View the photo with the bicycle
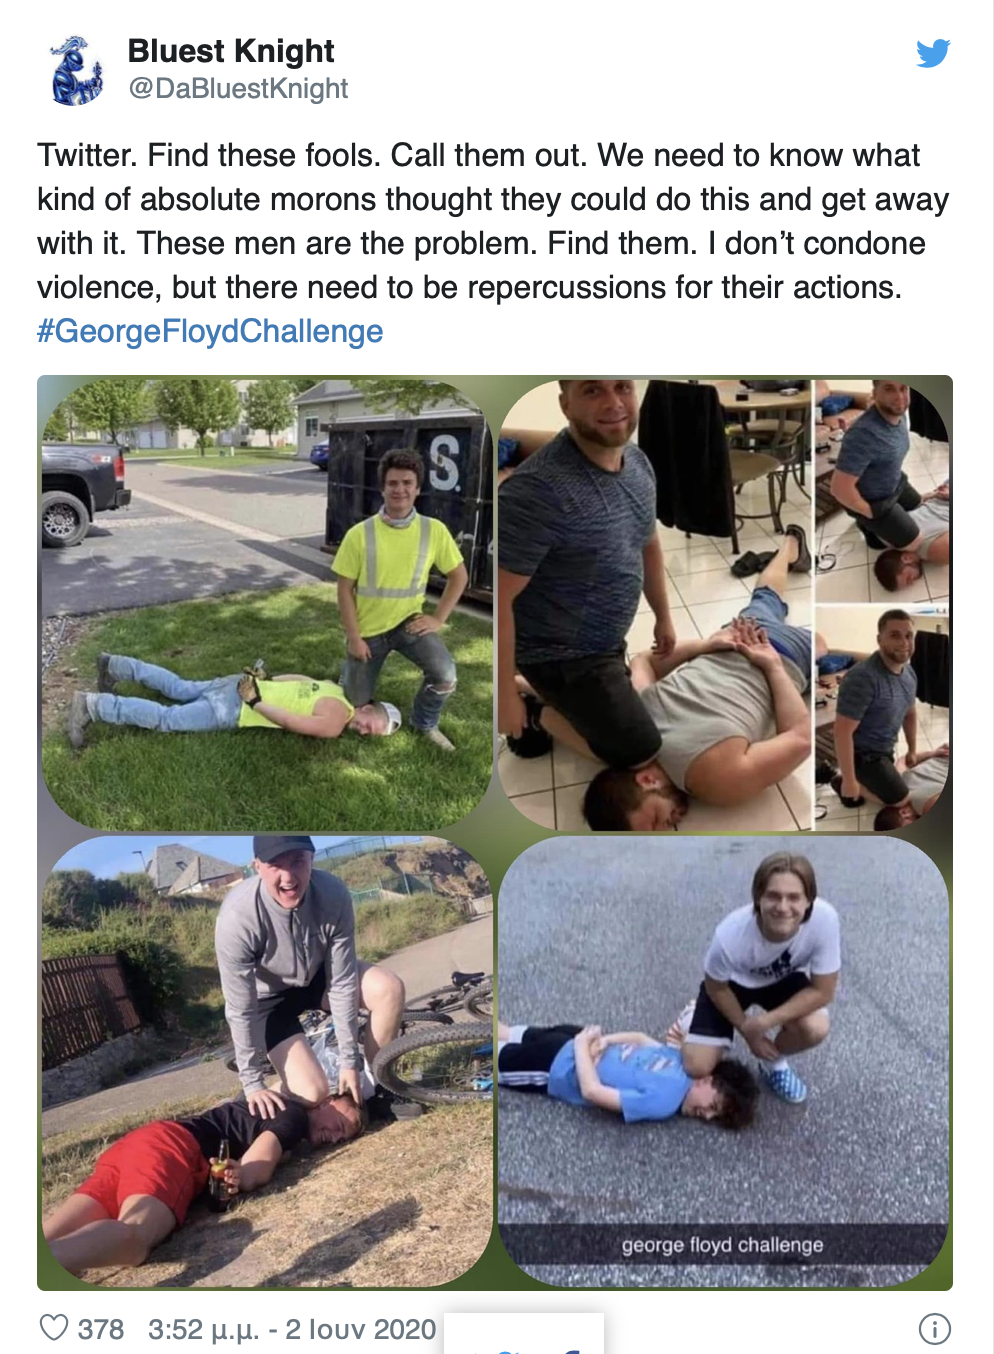Screen dimensions: 994x1354 (x=267, y=1061)
